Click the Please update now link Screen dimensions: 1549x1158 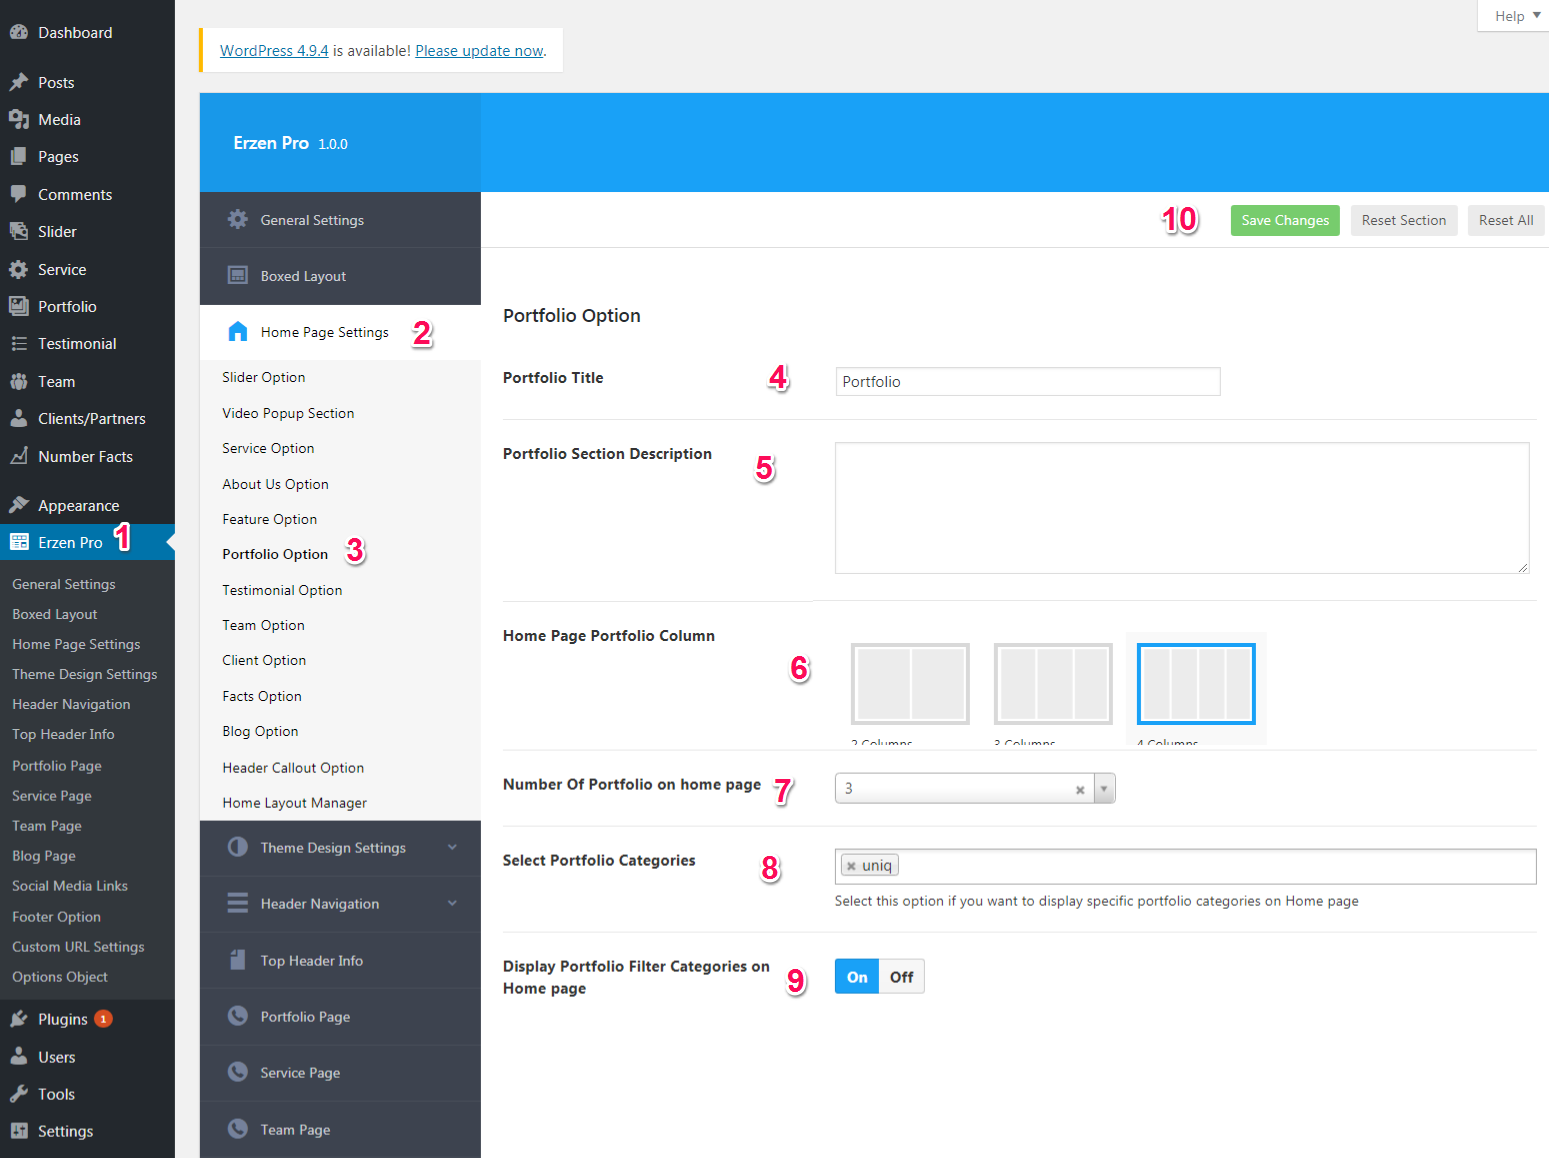(x=479, y=50)
